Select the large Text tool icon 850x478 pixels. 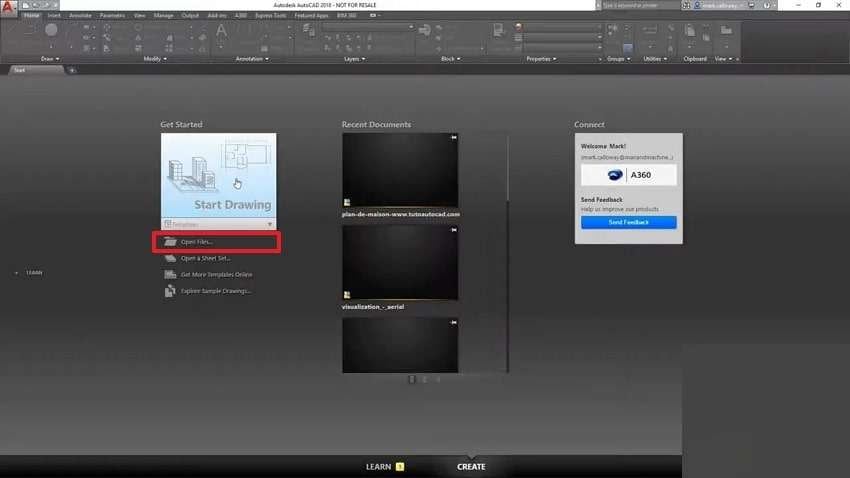221,31
